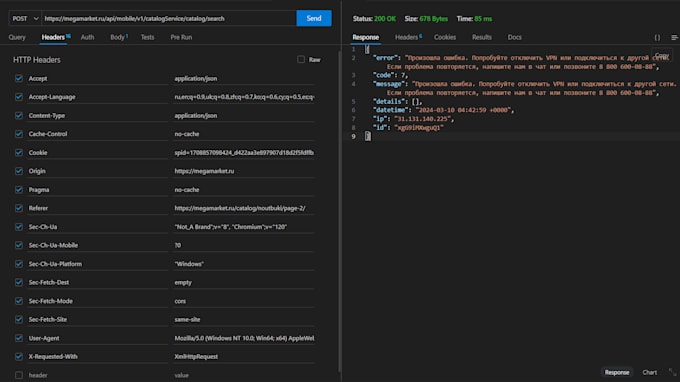Open the request Body tab
Image resolution: width=680 pixels, height=382 pixels.
(118, 37)
